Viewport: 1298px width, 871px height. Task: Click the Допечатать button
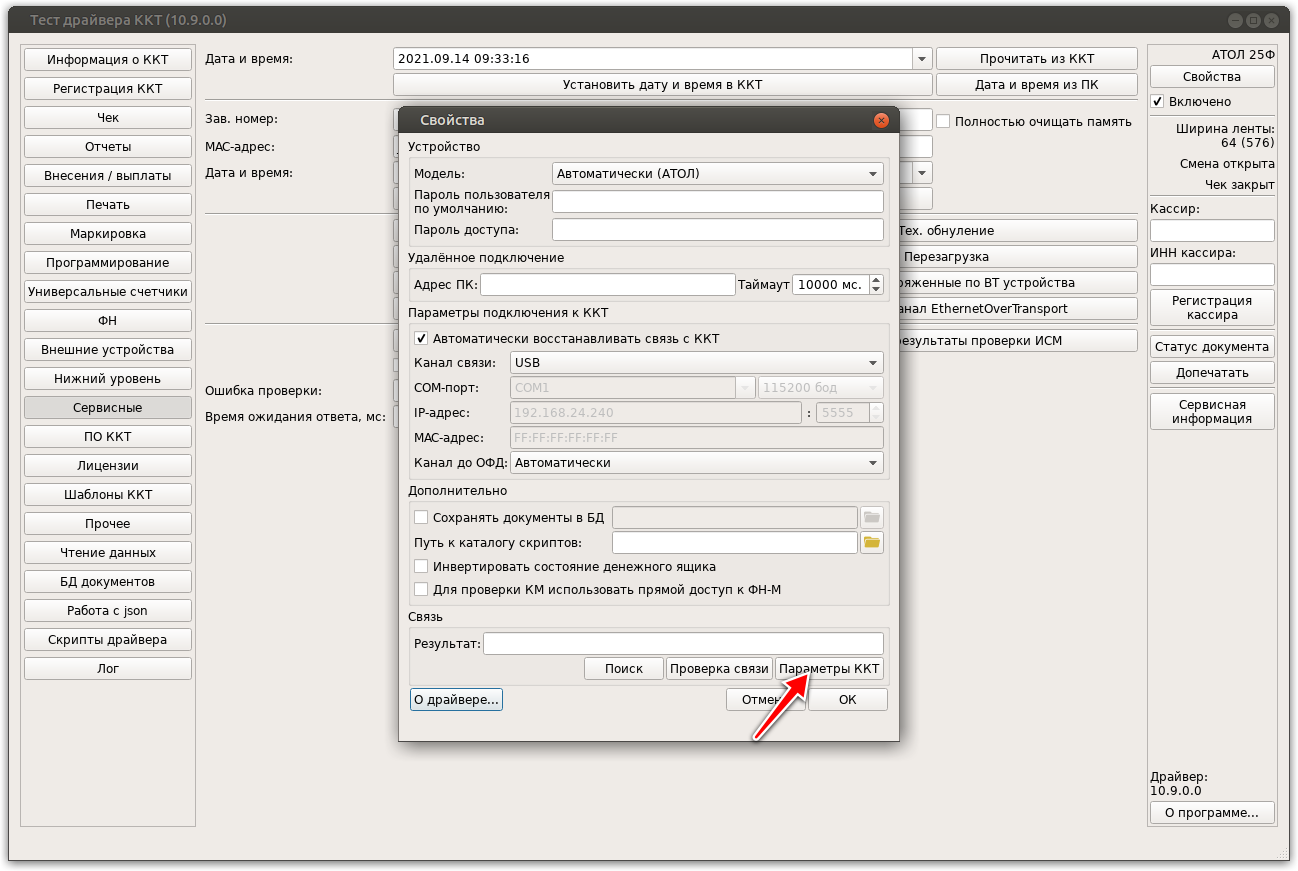coord(1212,372)
